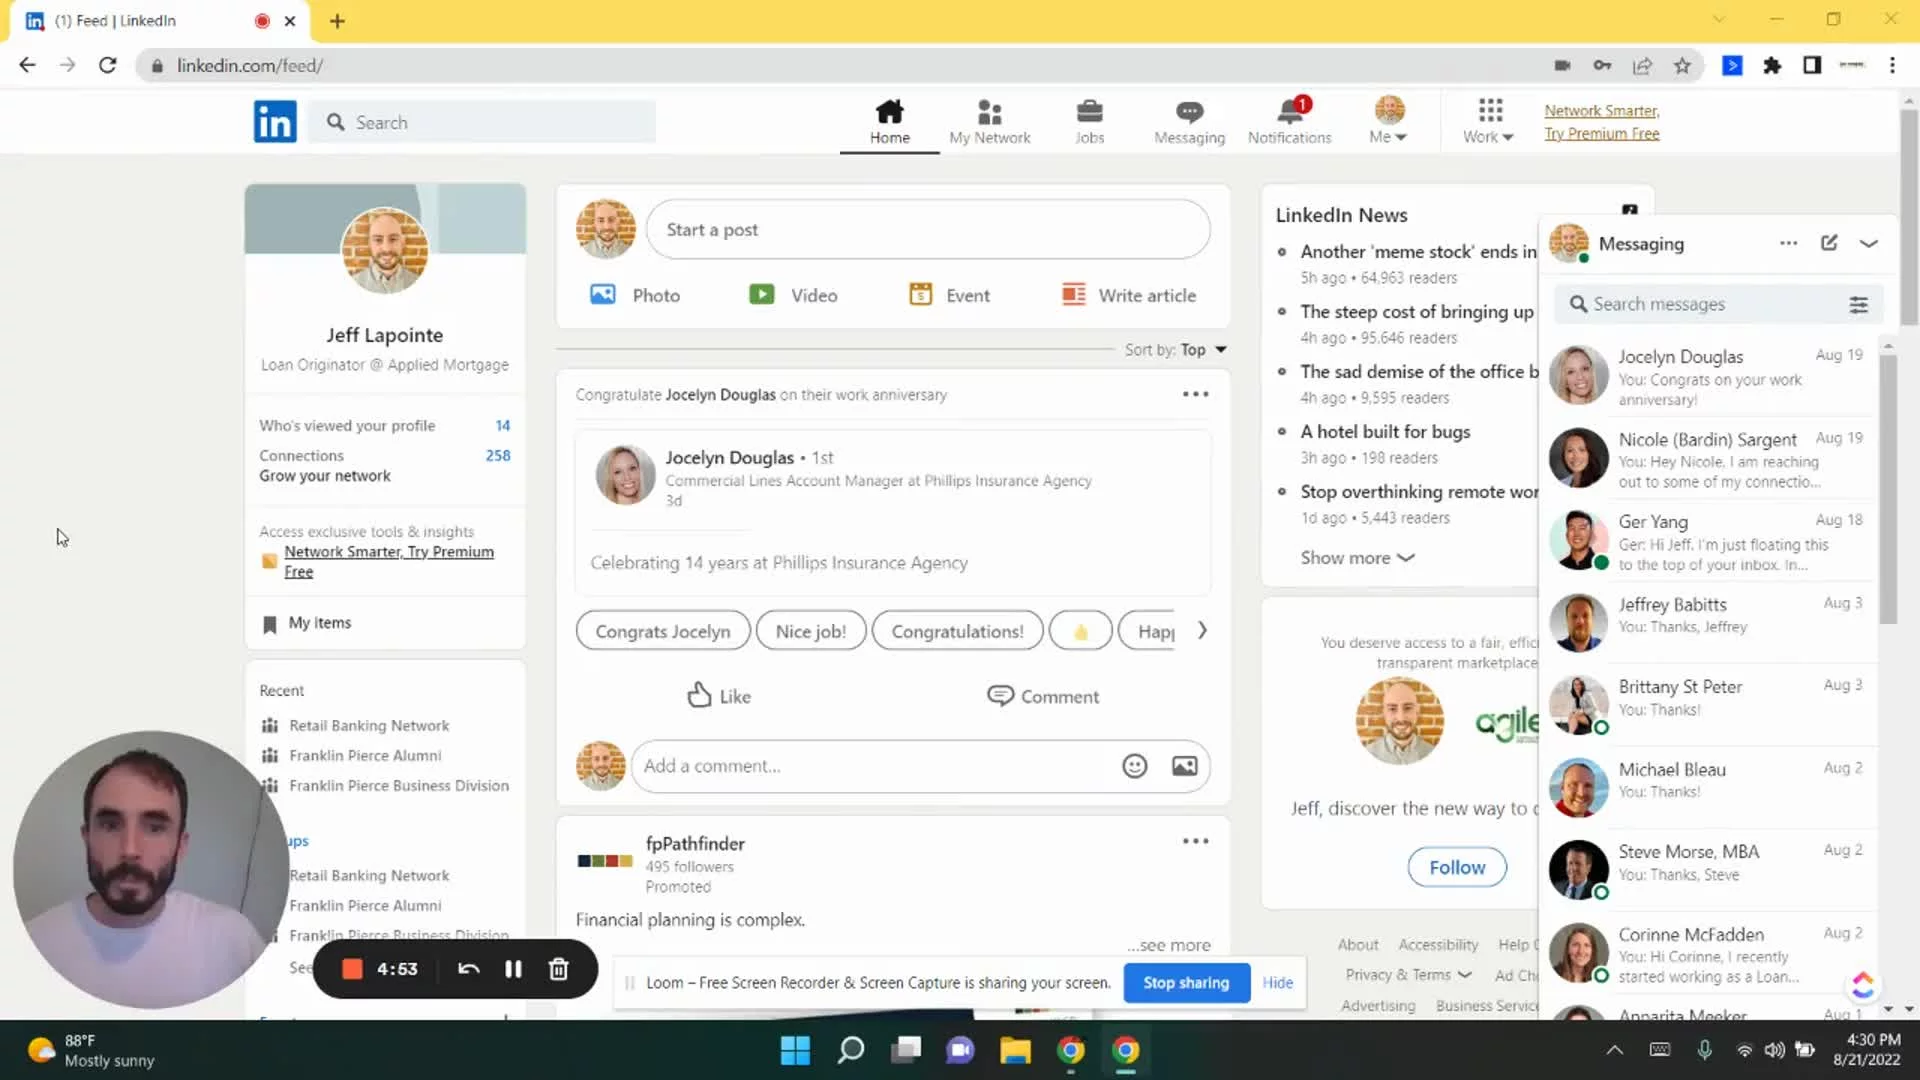The width and height of the screenshot is (1920, 1080).
Task: Open taskbar search magnifier icon
Action: (x=851, y=1050)
